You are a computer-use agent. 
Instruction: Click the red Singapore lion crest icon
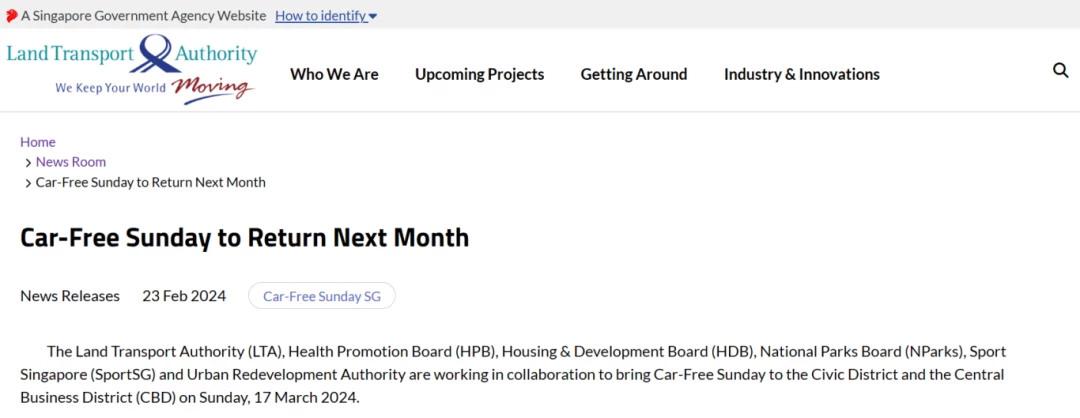pyautogui.click(x=11, y=16)
